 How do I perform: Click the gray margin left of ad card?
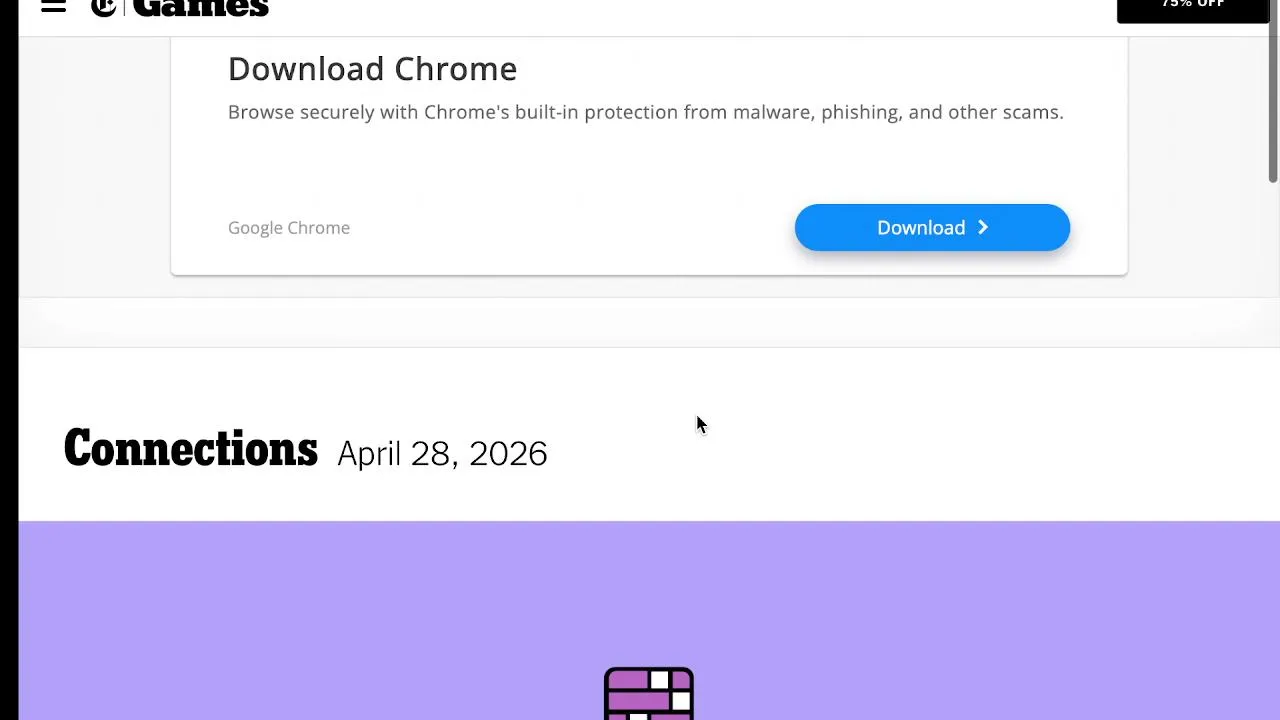(x=95, y=170)
